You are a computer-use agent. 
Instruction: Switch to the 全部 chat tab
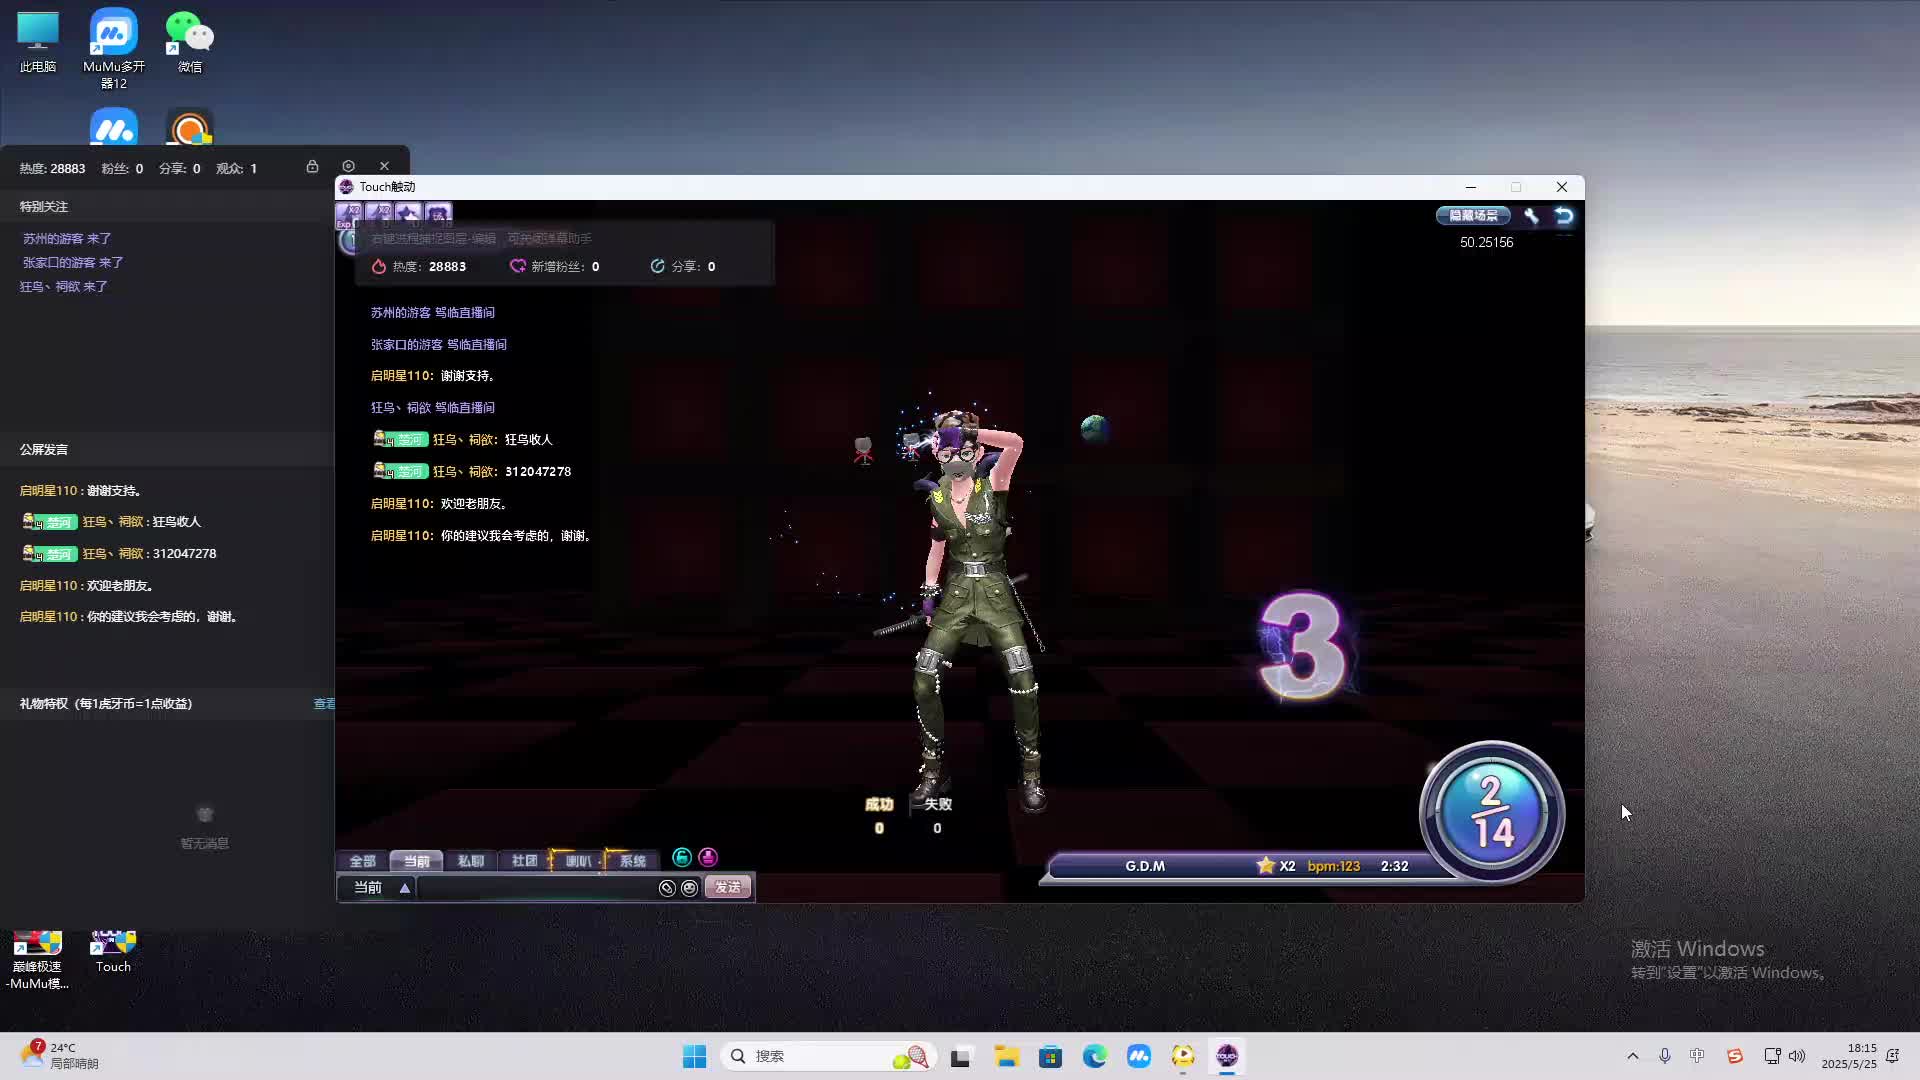coord(362,861)
